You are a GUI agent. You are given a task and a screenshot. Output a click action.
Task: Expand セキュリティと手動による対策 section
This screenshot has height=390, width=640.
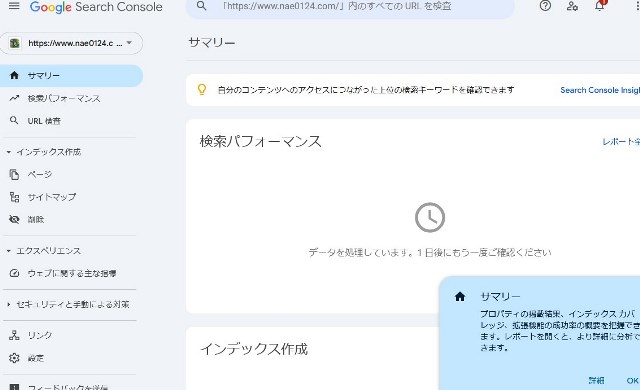pyautogui.click(x=68, y=304)
